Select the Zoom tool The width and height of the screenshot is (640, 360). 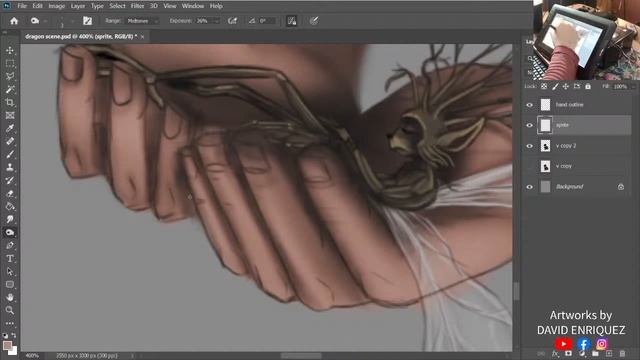(10, 310)
